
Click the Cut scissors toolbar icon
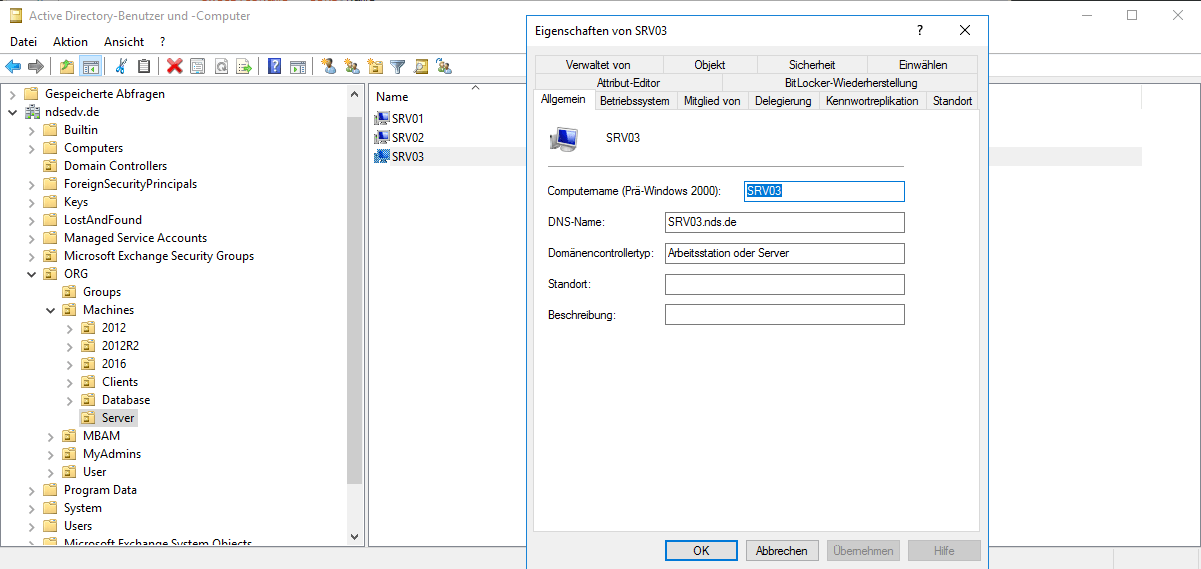point(121,67)
